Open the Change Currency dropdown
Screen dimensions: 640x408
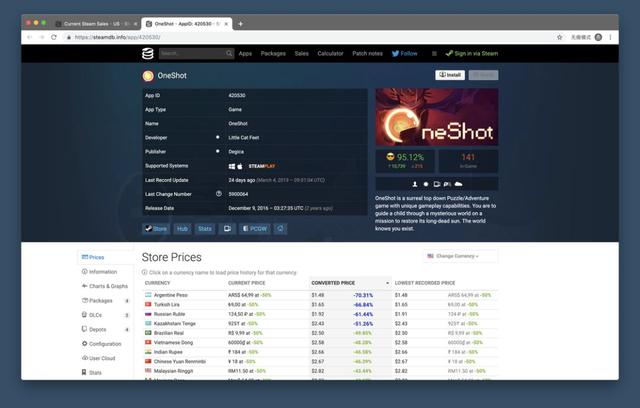[x=461, y=256]
